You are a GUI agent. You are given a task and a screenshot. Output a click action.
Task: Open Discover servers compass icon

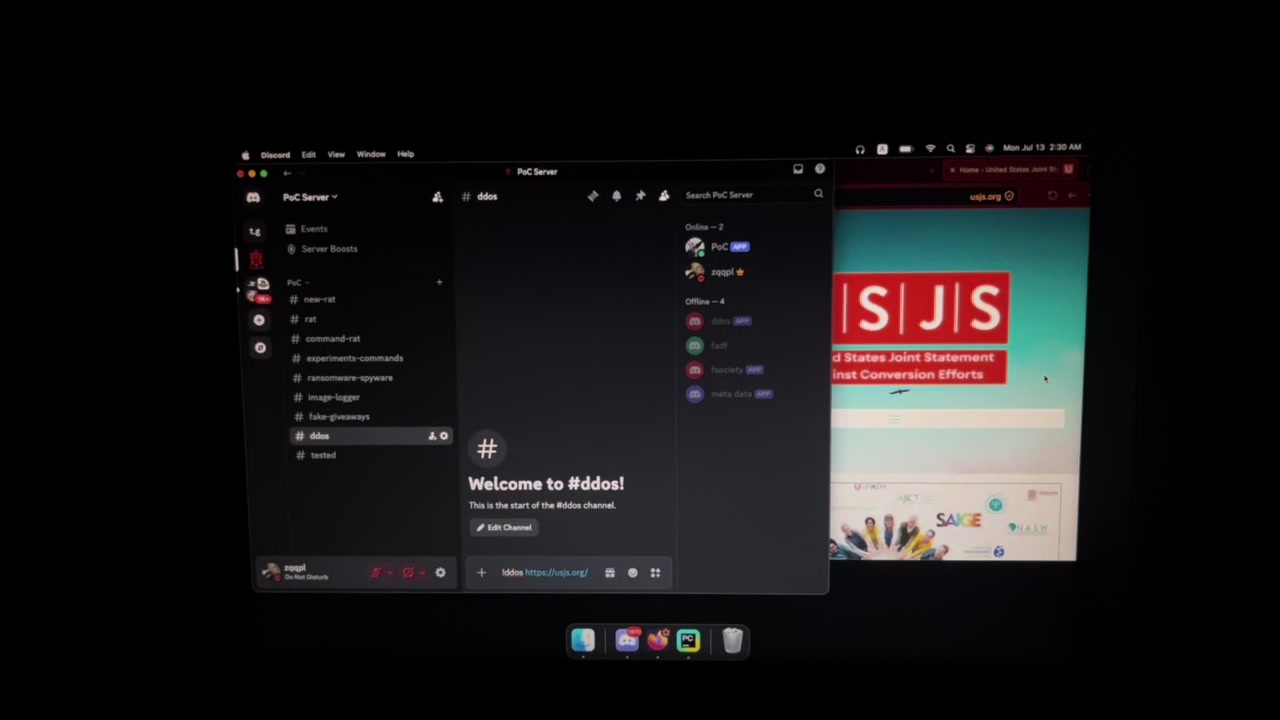coord(260,347)
